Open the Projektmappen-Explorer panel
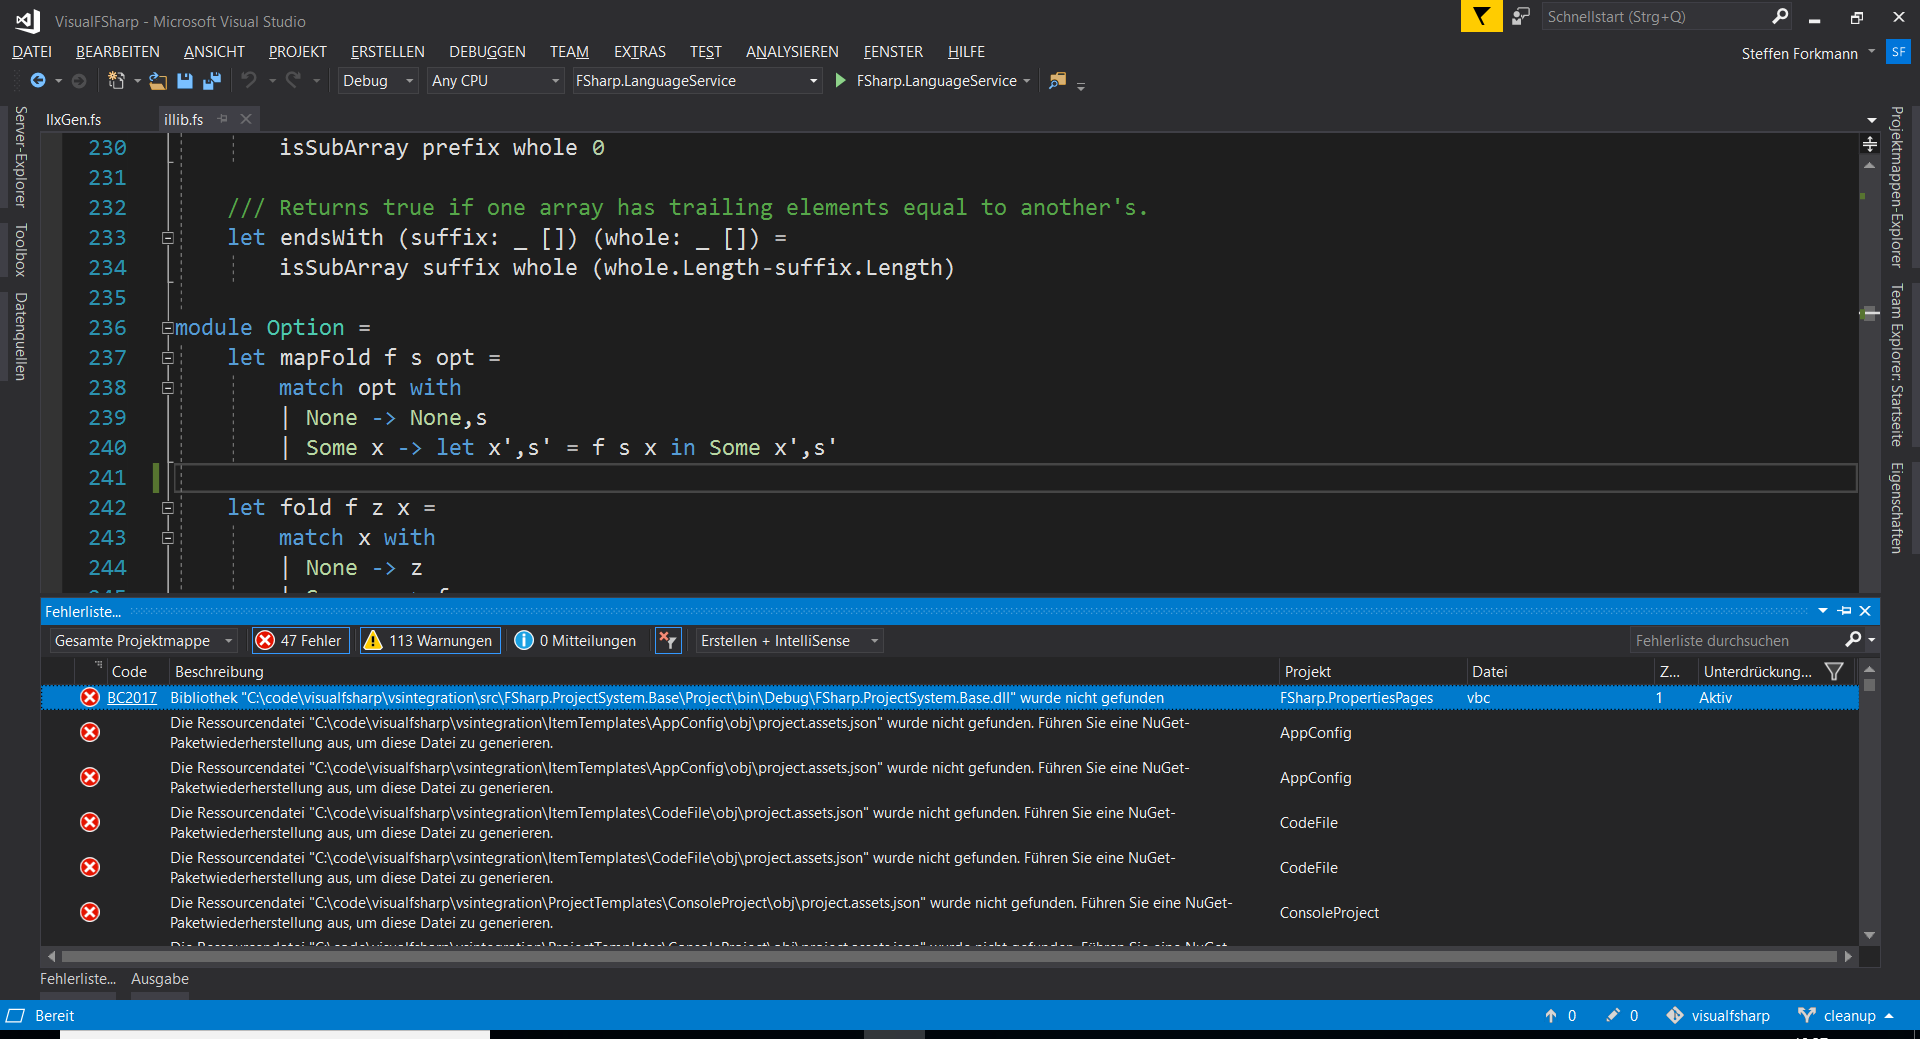 1895,190
